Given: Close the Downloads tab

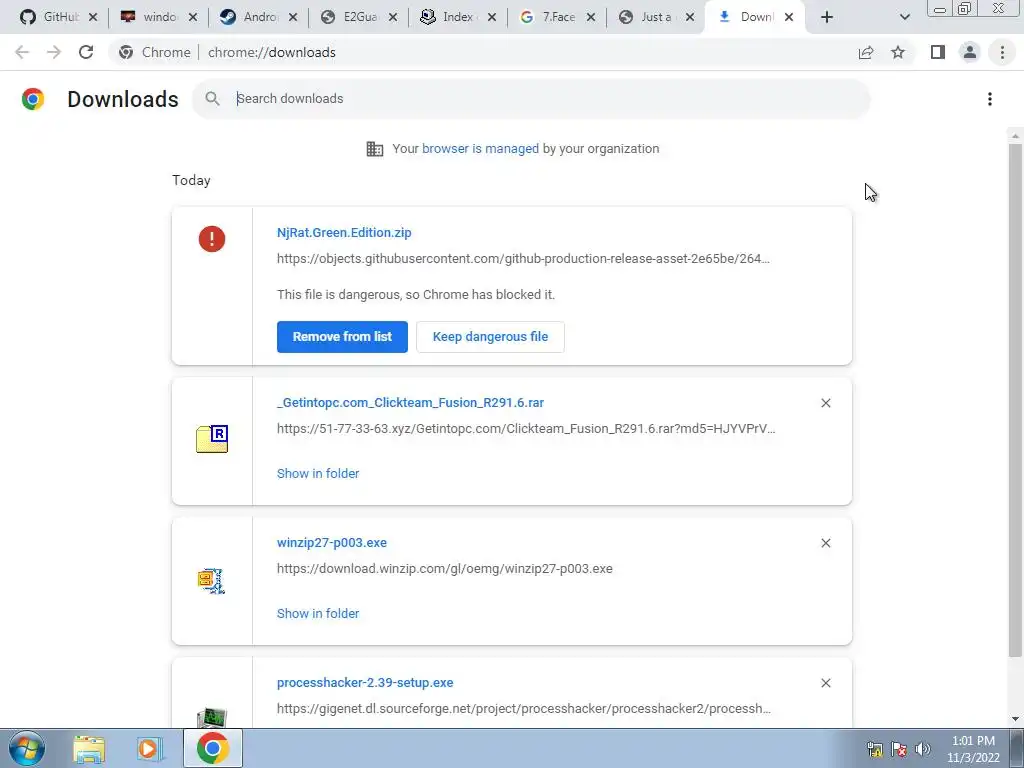Looking at the screenshot, I should coord(789,18).
